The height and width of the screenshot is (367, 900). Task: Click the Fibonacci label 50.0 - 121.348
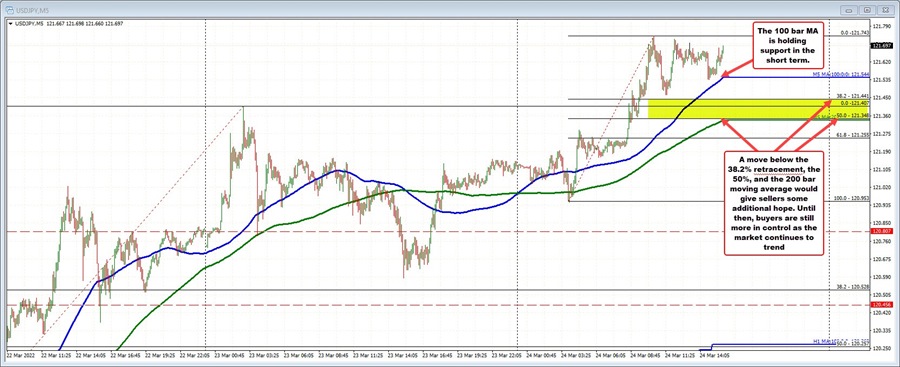coord(854,115)
